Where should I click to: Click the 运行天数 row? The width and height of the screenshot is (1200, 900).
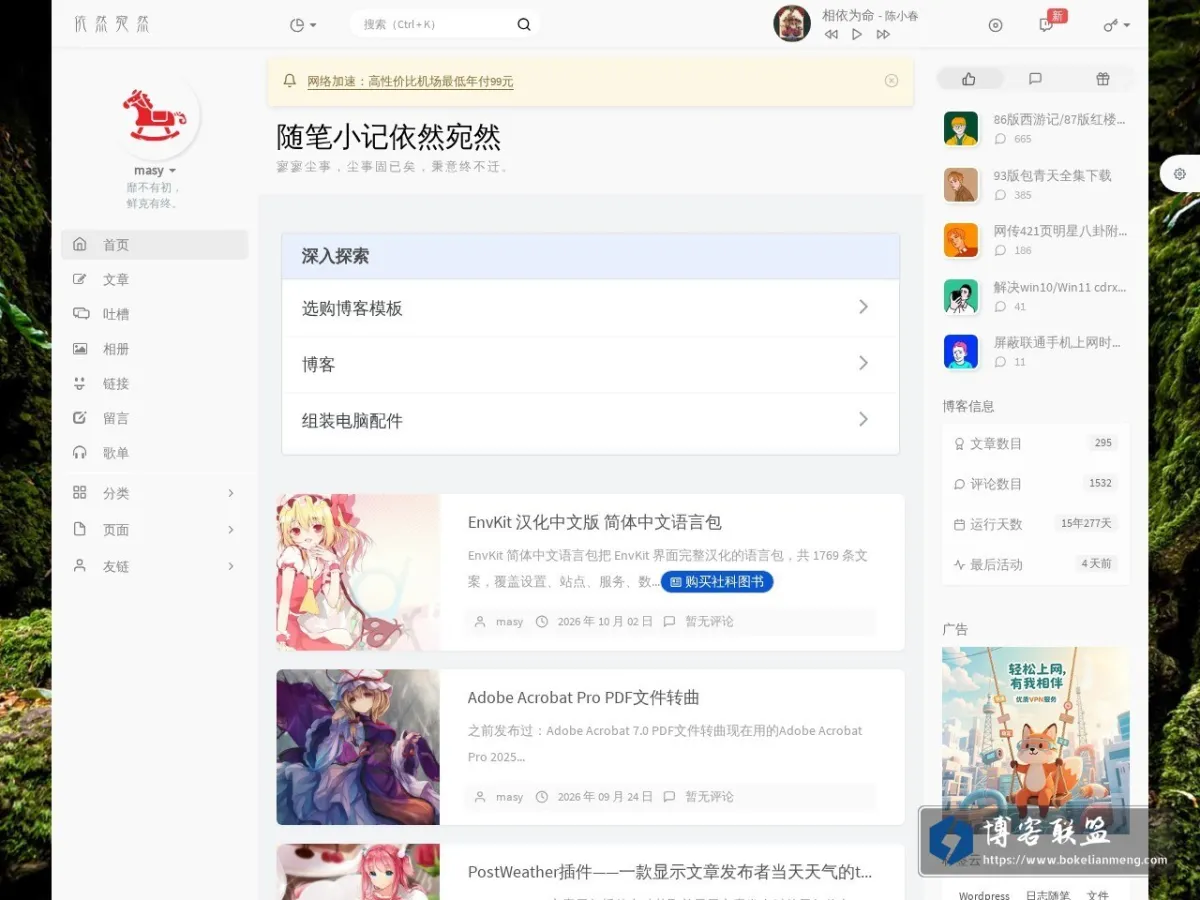pos(1036,524)
